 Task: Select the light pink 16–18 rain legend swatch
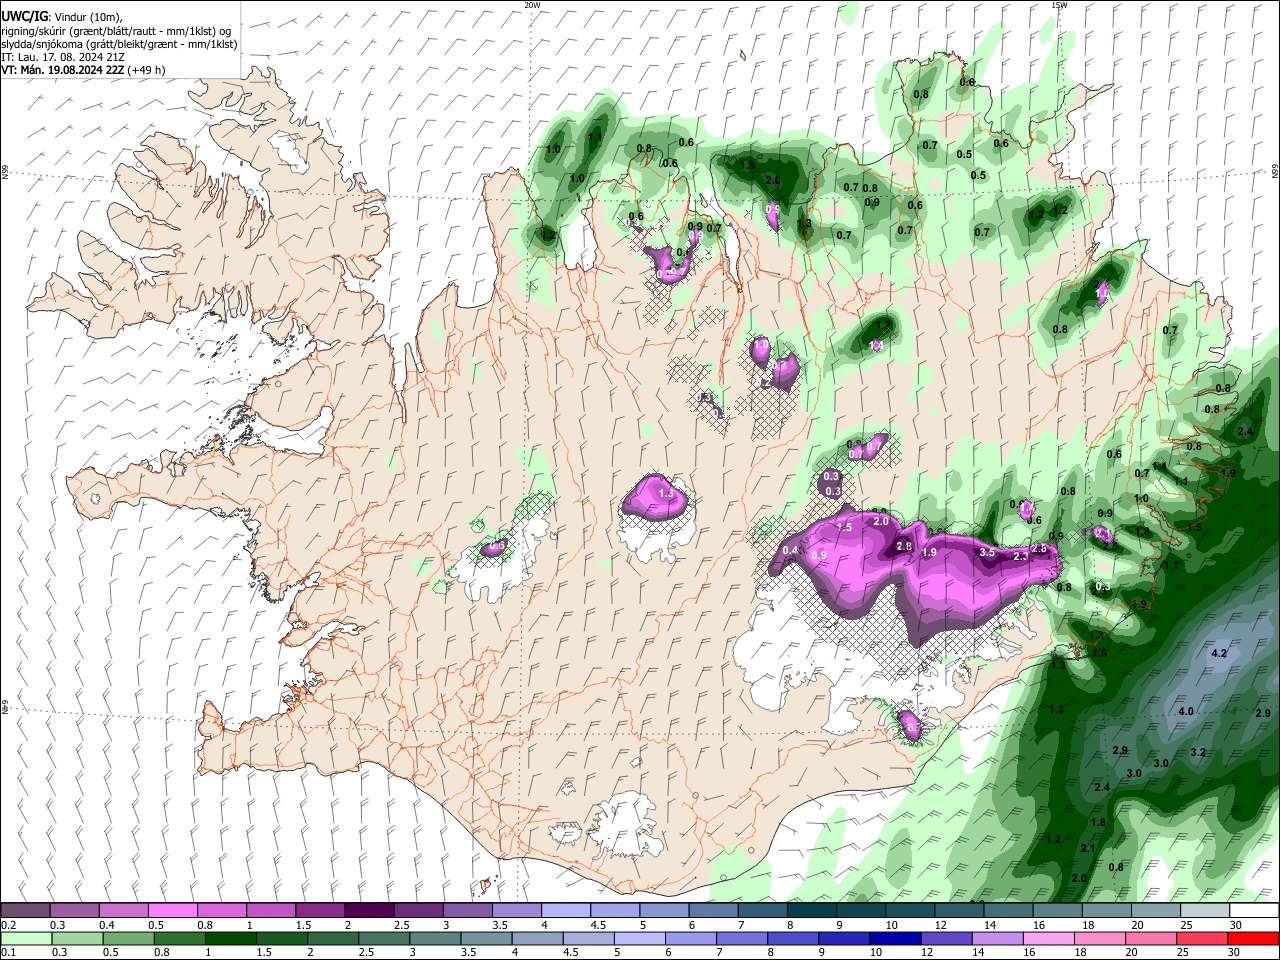[1050, 938]
